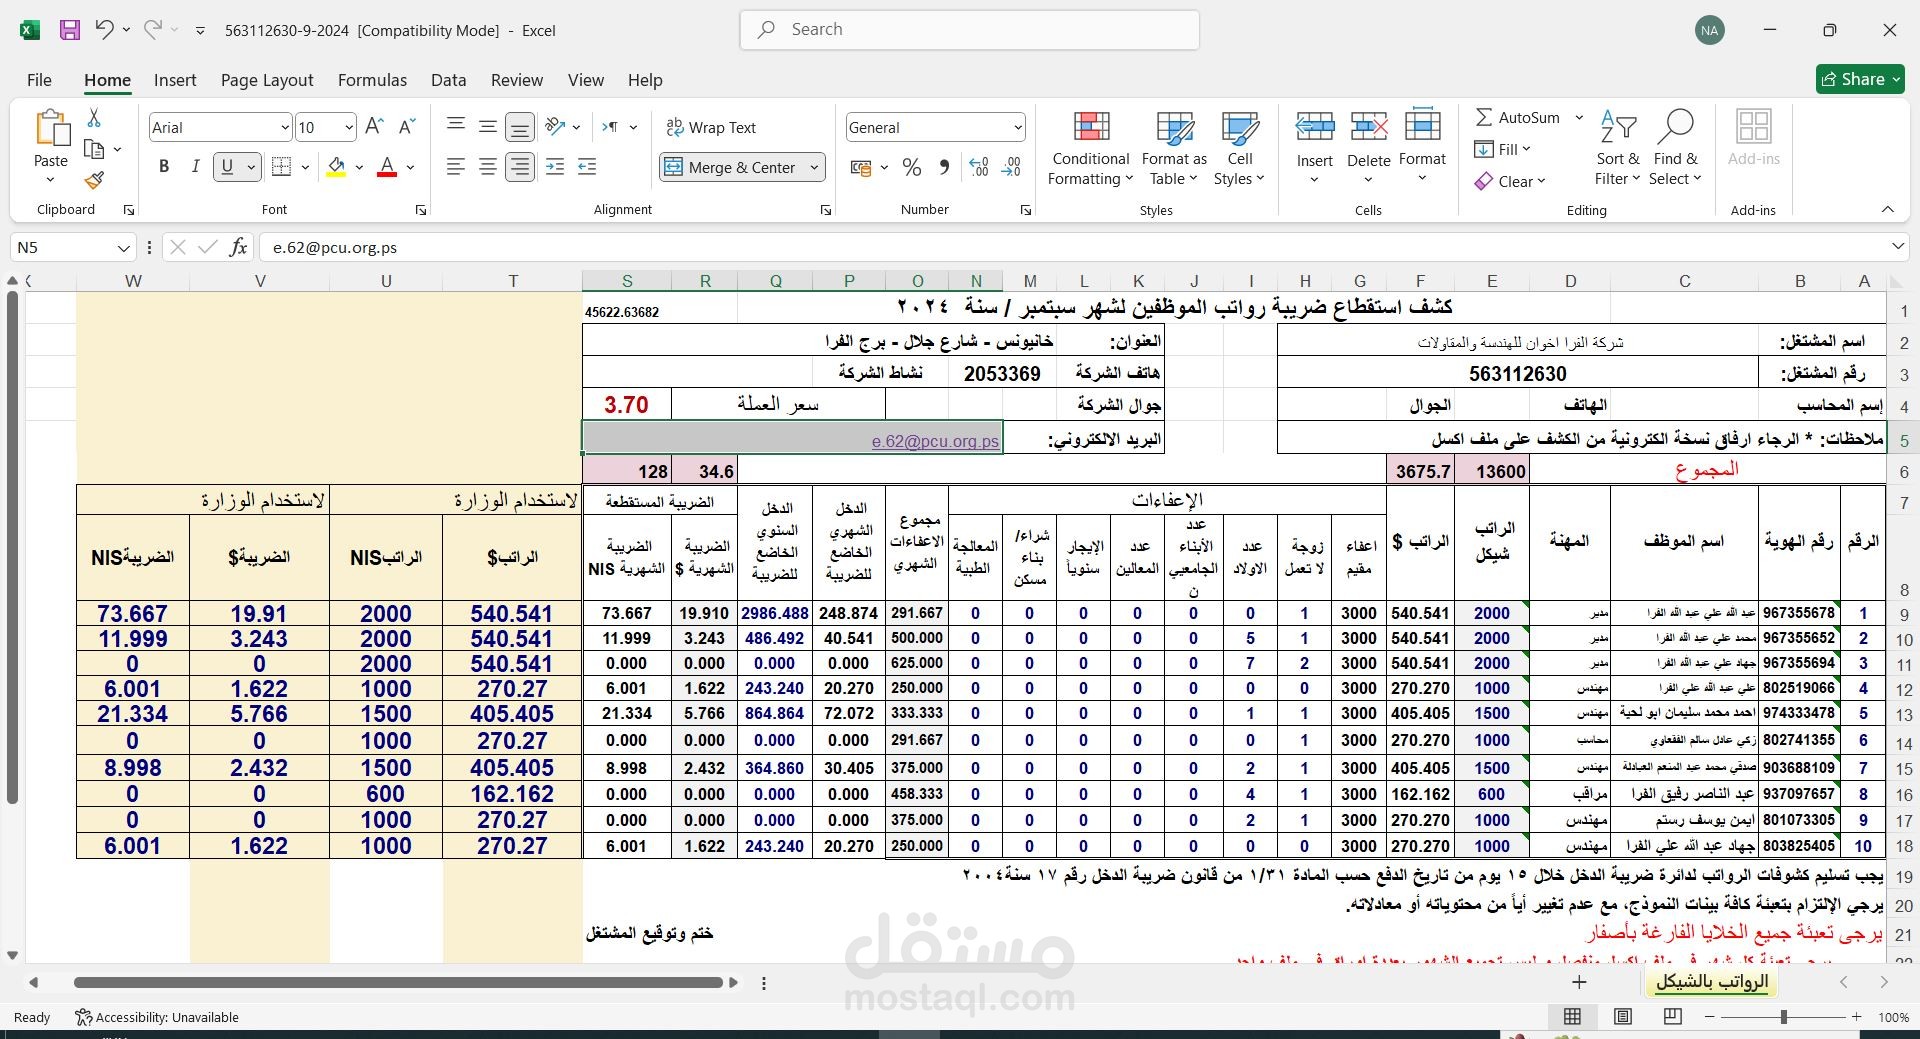Screen dimensions: 1920x1039
Task: Select the Format Painter brush icon
Action: [94, 181]
